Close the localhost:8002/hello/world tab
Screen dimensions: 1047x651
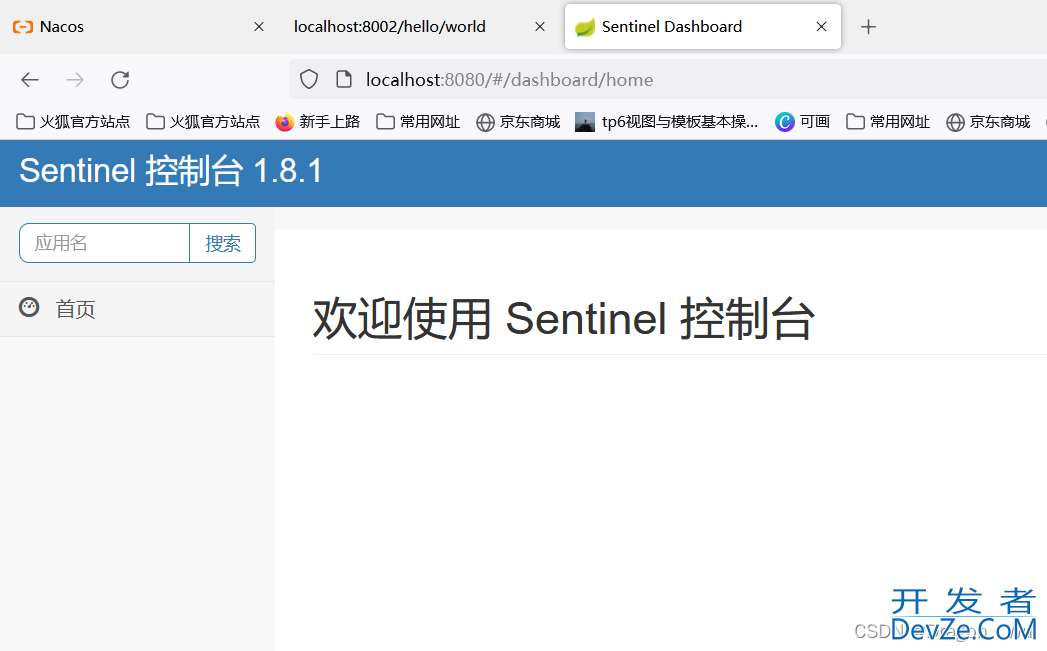[540, 27]
